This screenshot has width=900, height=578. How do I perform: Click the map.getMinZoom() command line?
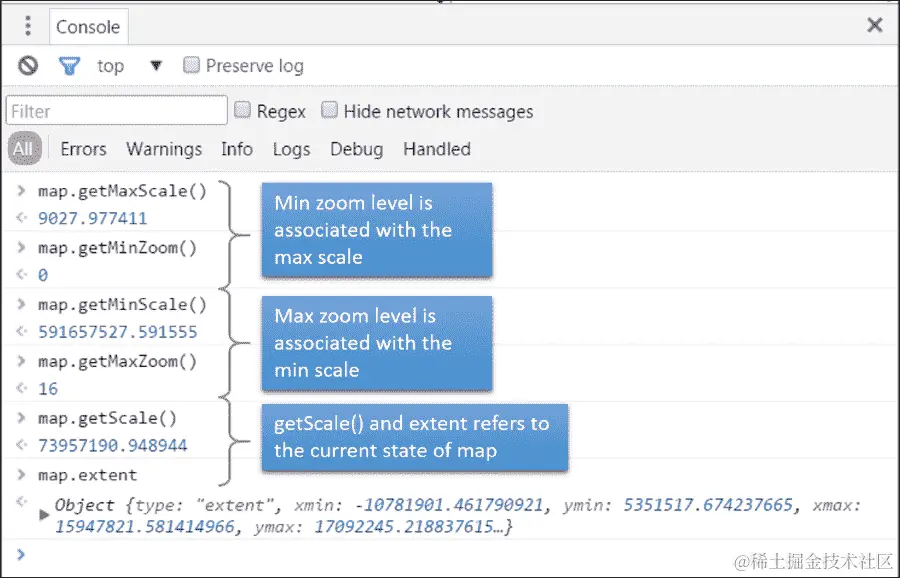117,248
